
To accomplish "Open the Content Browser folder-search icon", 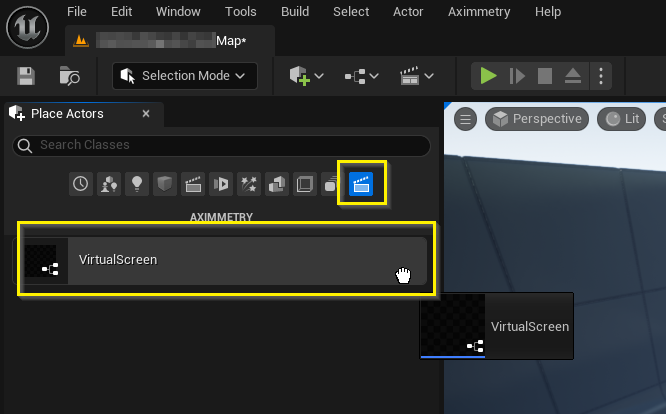I will [x=69, y=76].
